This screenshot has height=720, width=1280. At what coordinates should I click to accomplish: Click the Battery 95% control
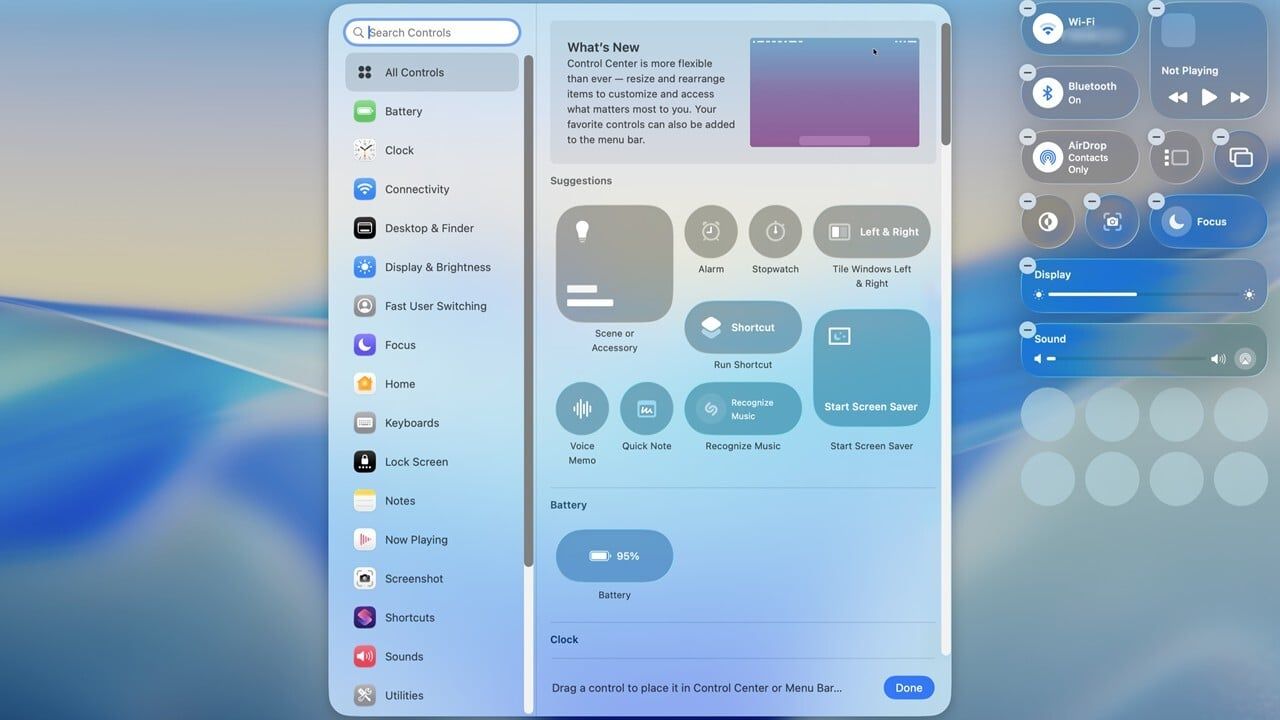[x=613, y=554]
